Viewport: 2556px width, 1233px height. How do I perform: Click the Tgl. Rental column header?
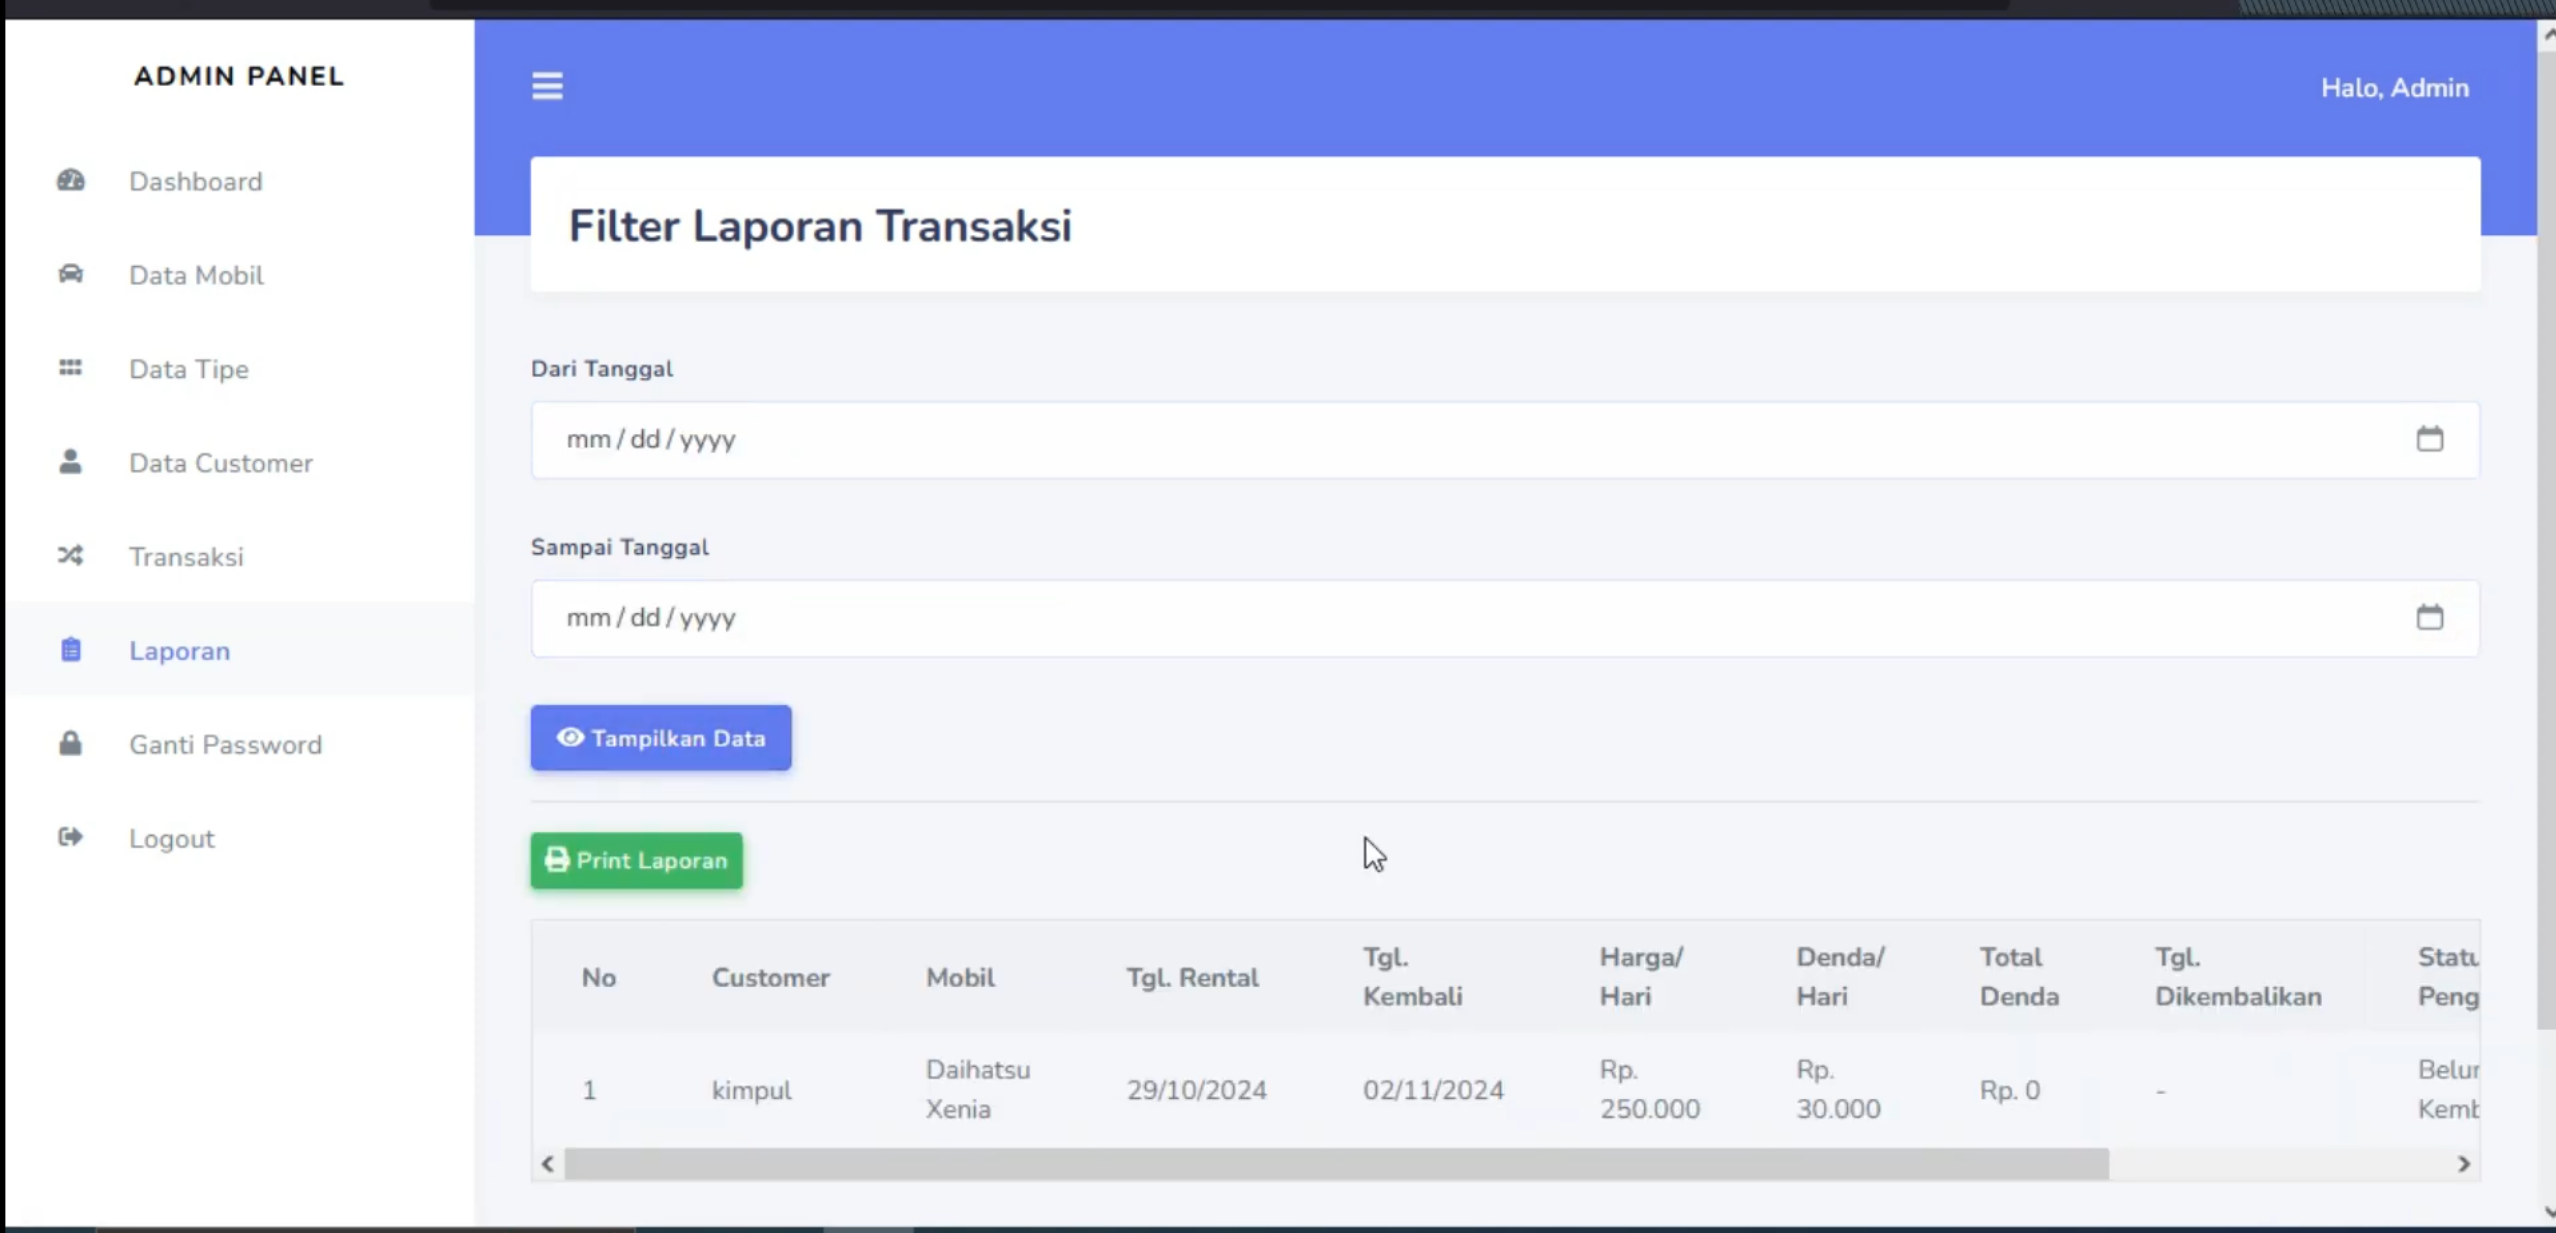[x=1193, y=978]
